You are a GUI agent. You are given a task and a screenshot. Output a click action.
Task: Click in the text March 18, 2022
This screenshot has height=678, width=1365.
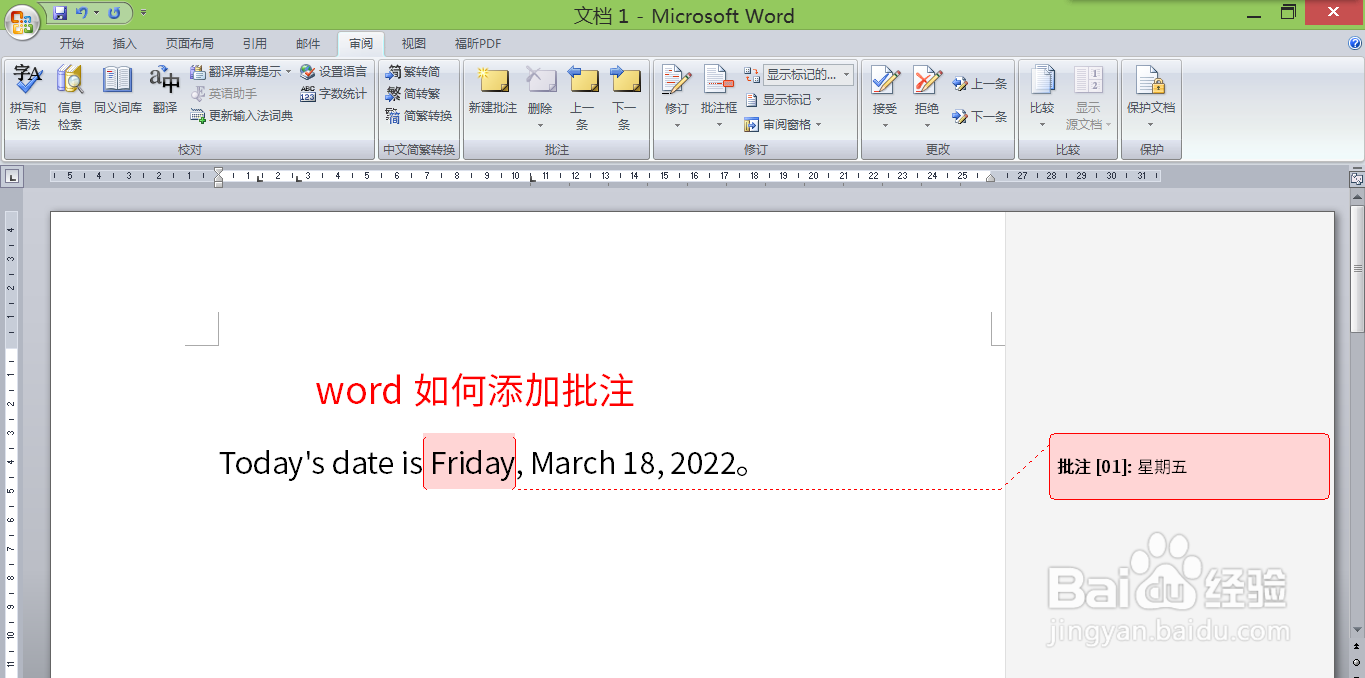point(632,463)
